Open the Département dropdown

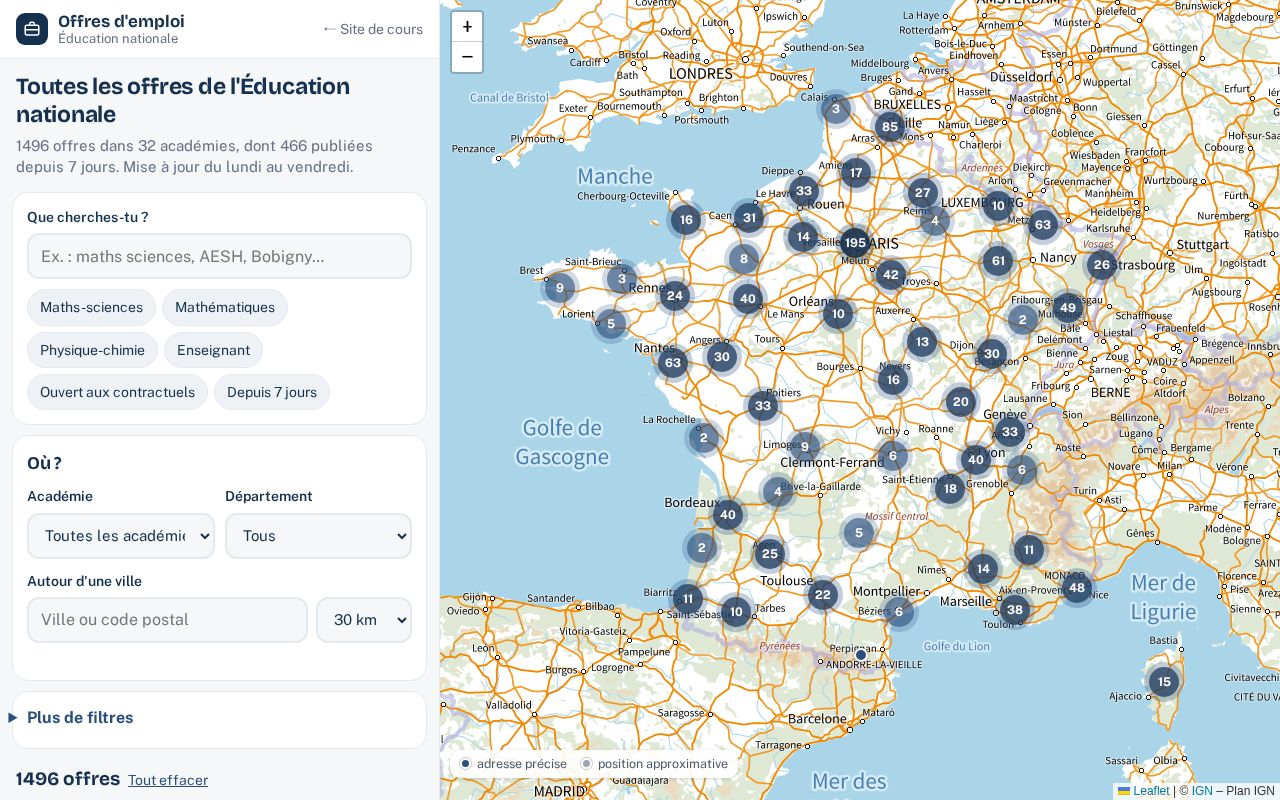click(x=318, y=536)
